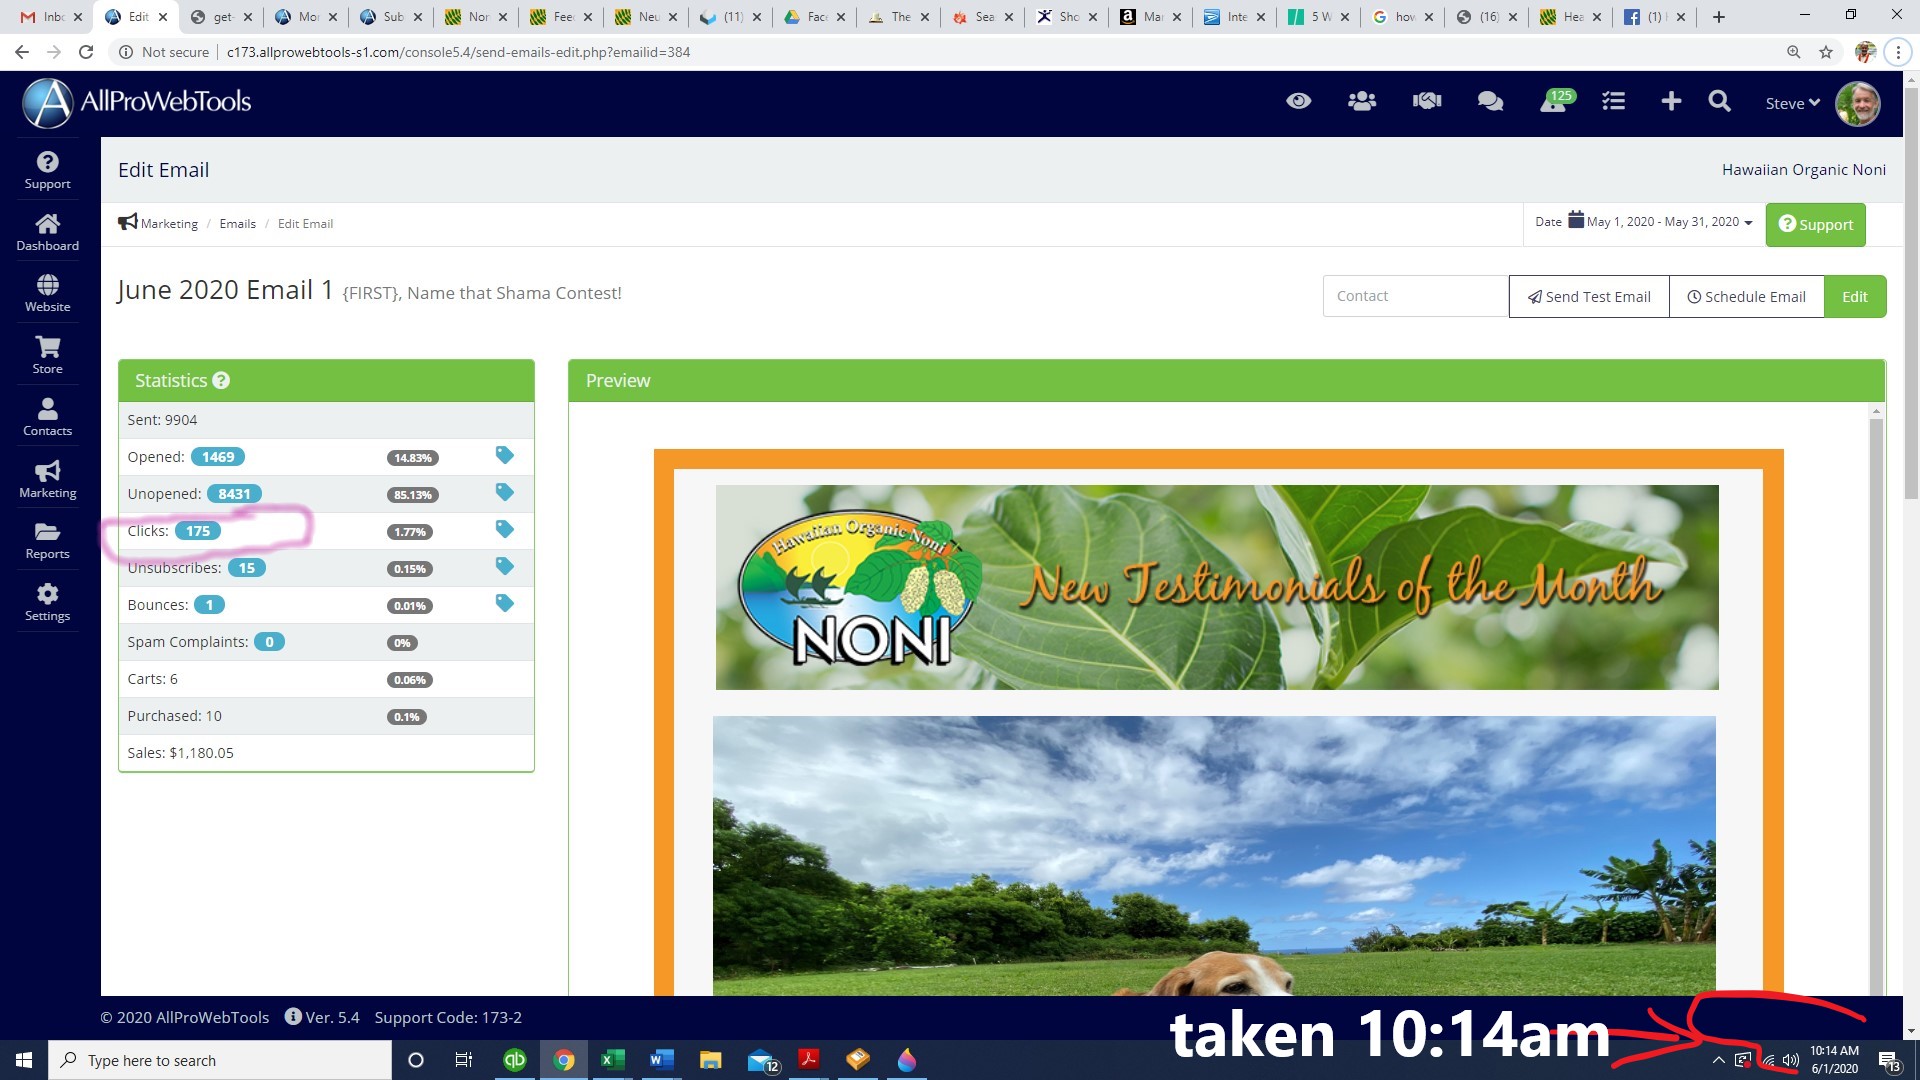Reload the page in browser
The width and height of the screenshot is (1920, 1080).
(x=86, y=52)
